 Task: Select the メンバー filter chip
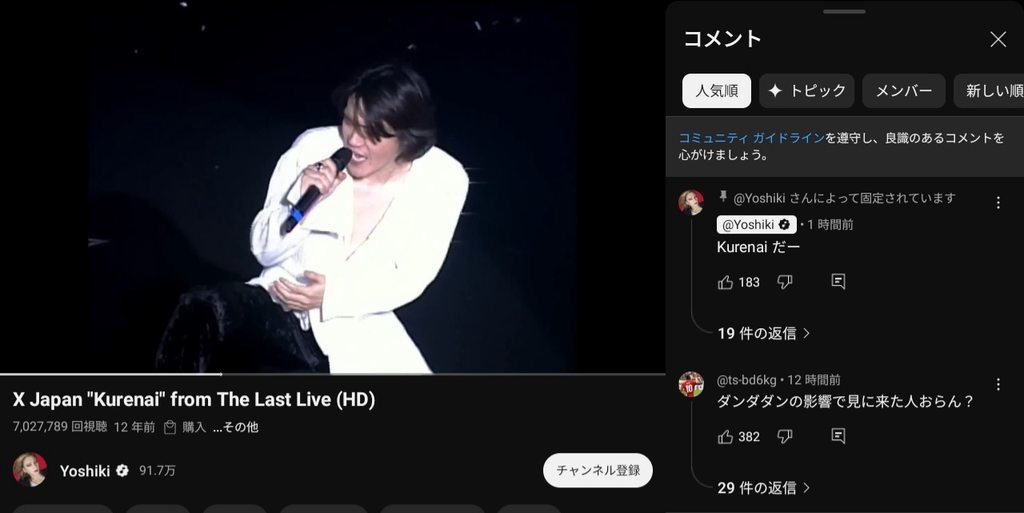click(904, 91)
